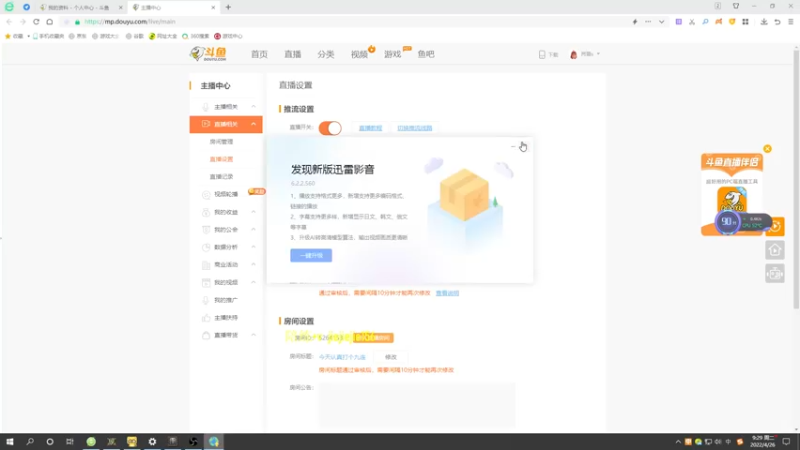Click the taskbar search magnifier
This screenshot has height=450, width=800.
(30, 442)
